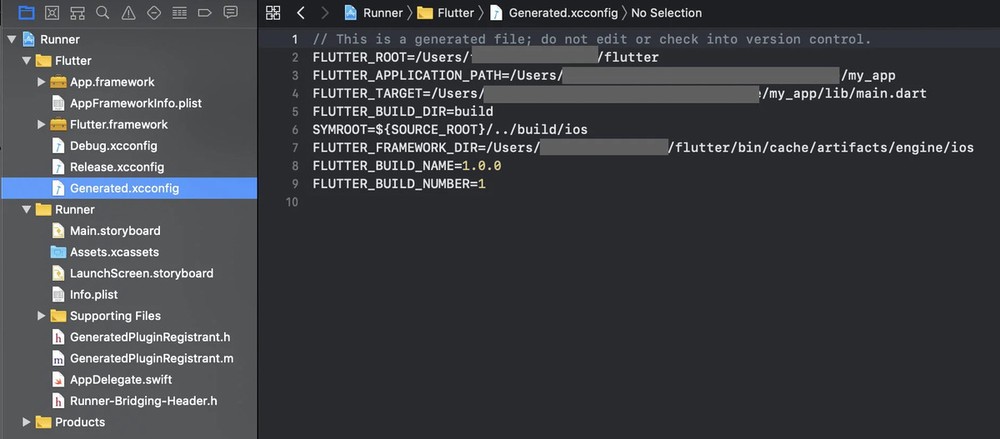Go back using the left arrow
The image size is (1000, 439).
pyautogui.click(x=300, y=13)
